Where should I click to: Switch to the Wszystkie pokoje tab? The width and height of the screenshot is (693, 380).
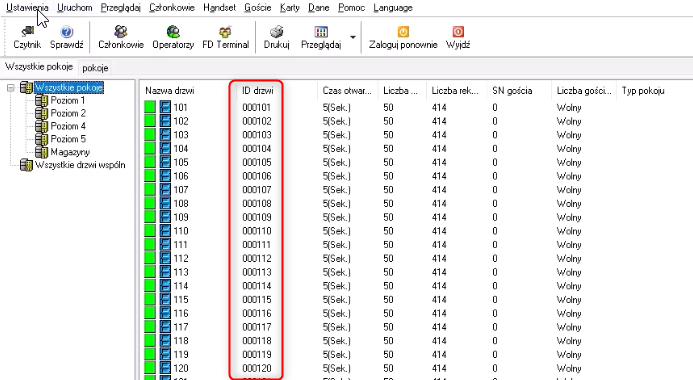point(39,67)
